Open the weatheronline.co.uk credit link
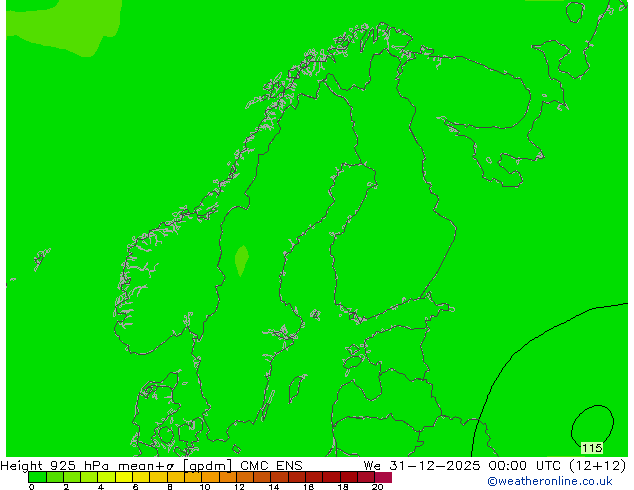 coord(550,481)
